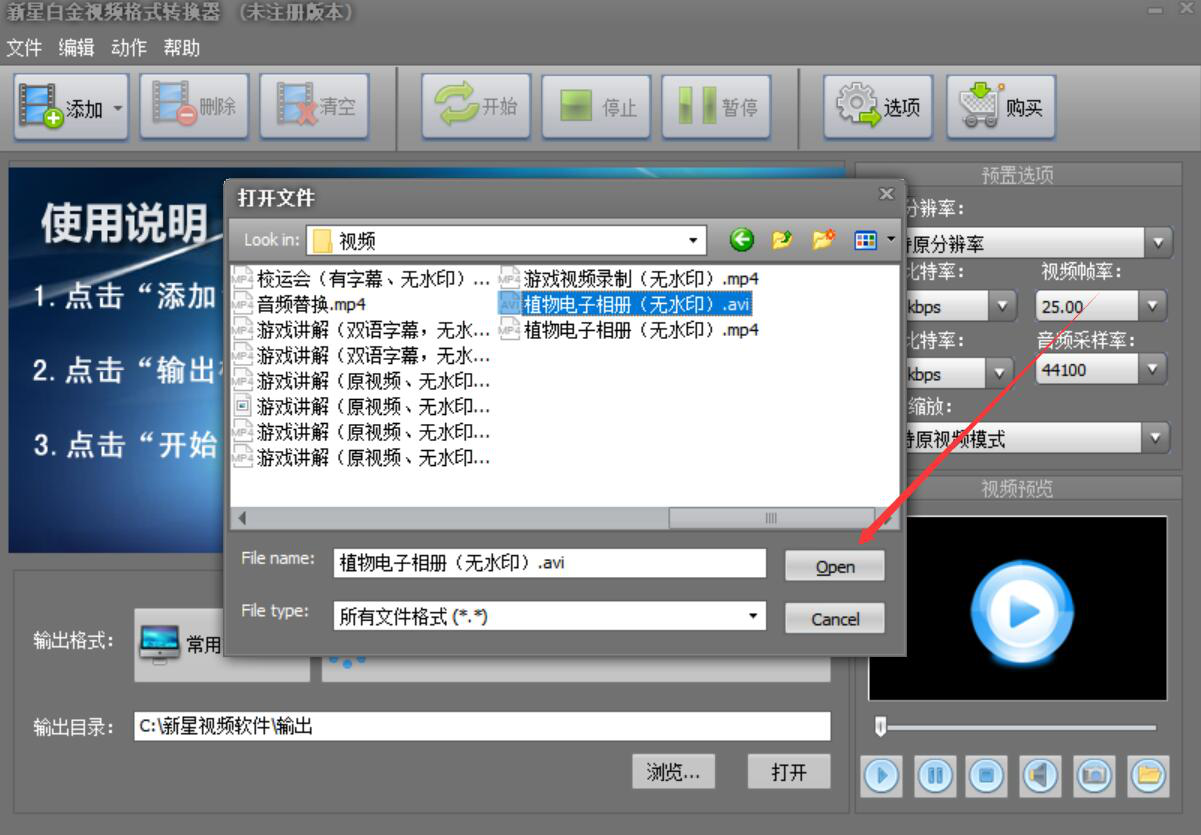Click the 清空 (clear list) toolbar button
The width and height of the screenshot is (1201, 835).
(x=314, y=106)
